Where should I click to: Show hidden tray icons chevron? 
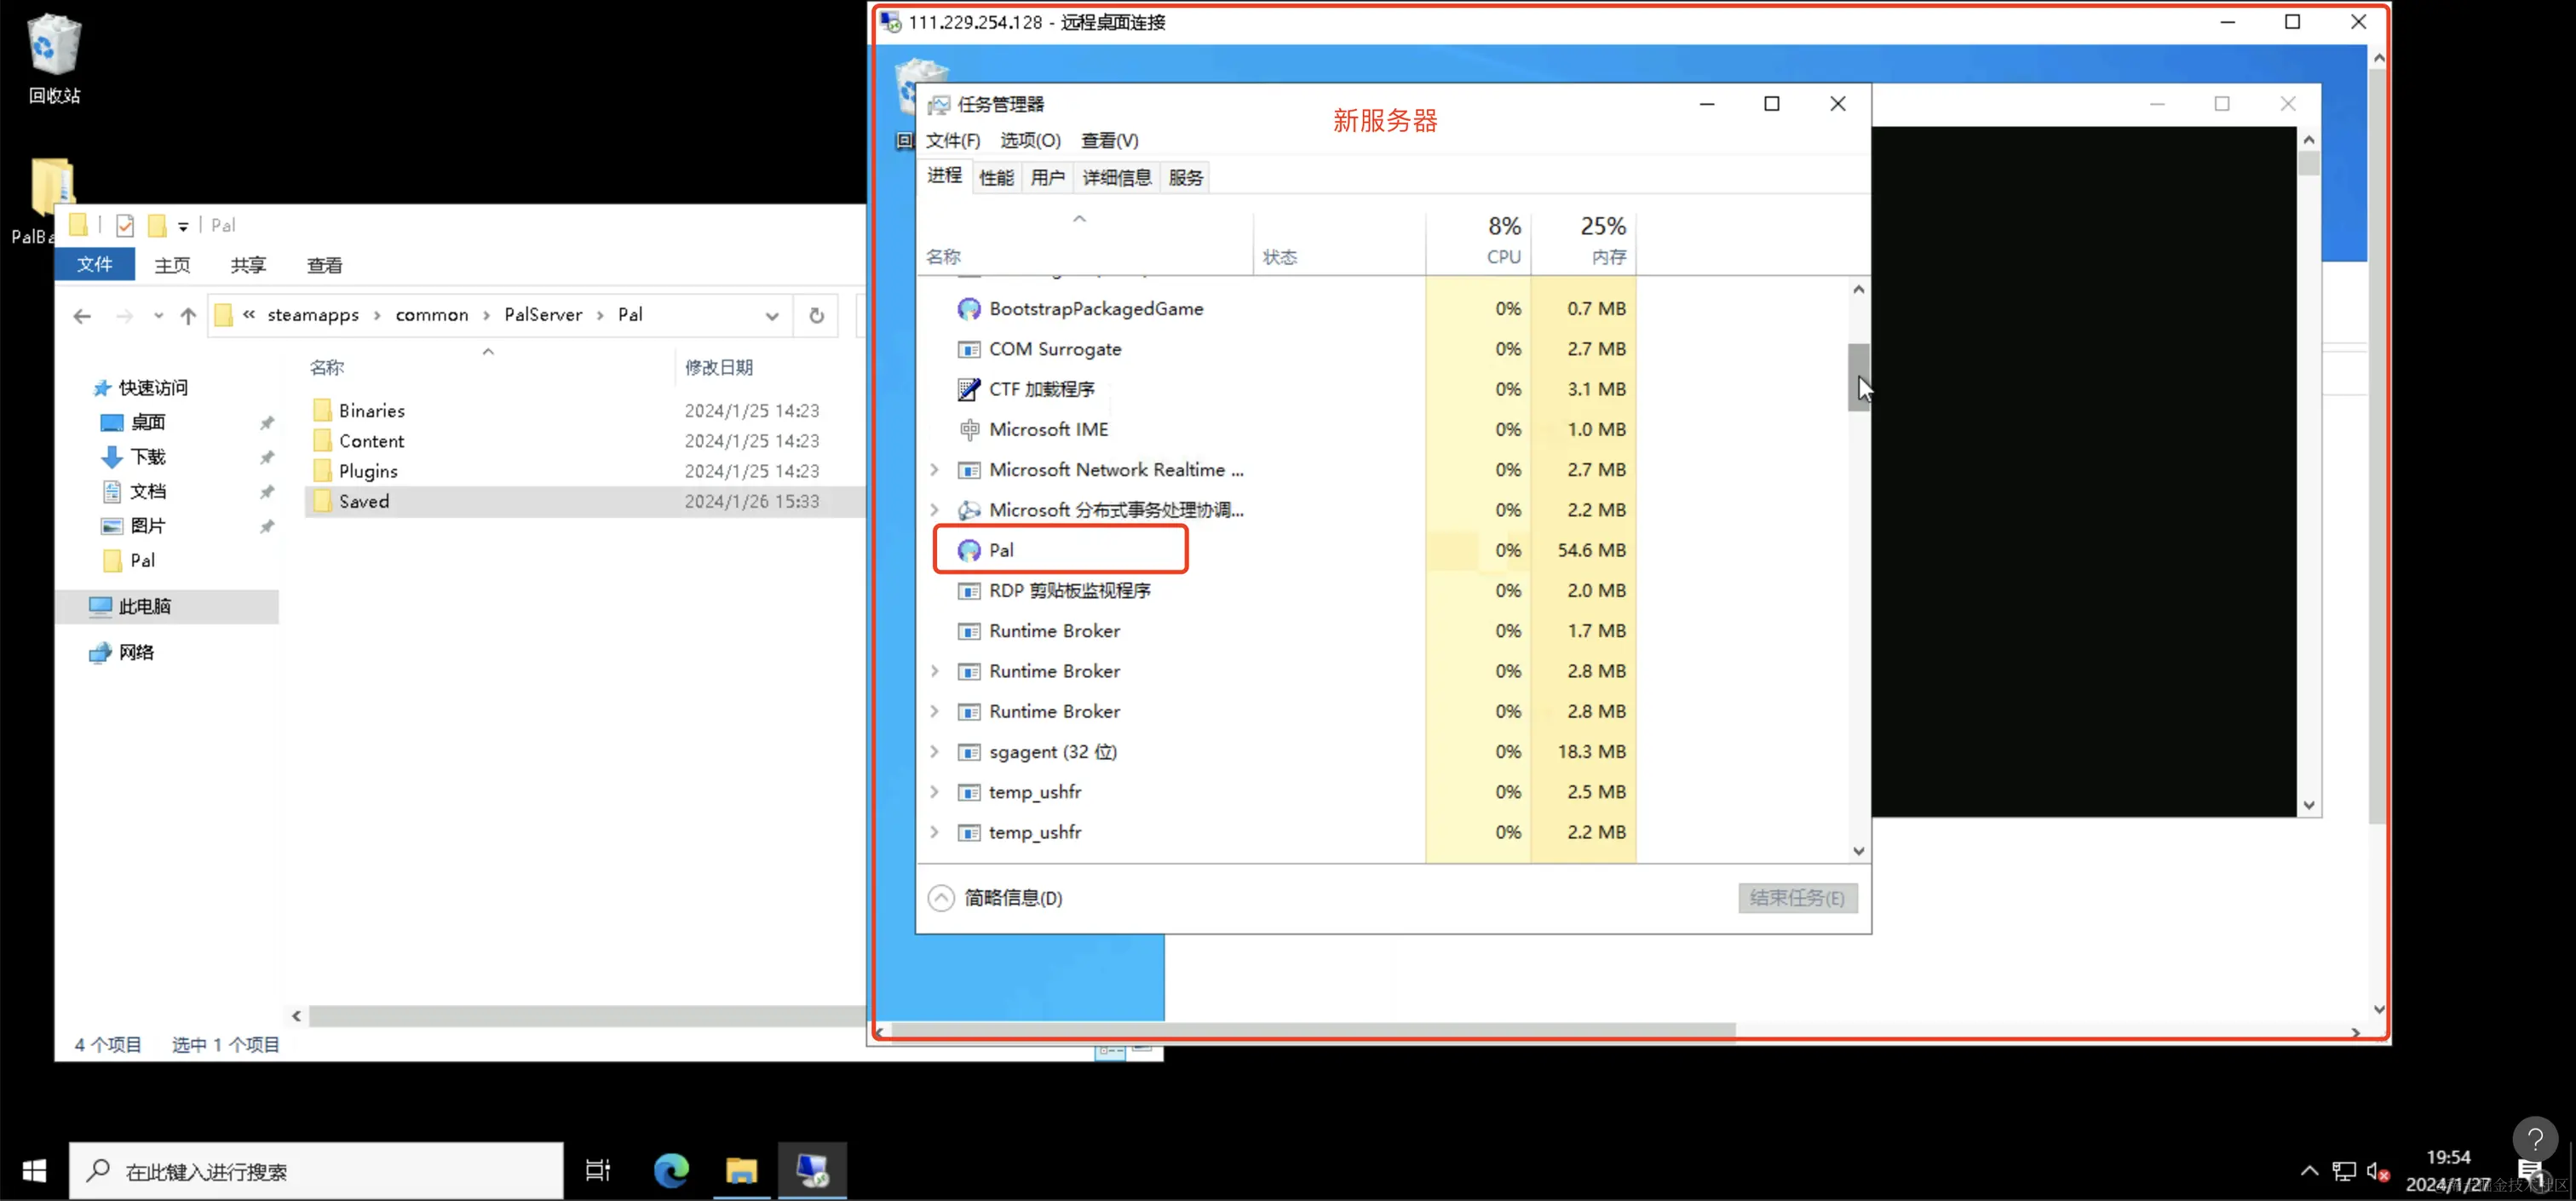(2309, 1171)
